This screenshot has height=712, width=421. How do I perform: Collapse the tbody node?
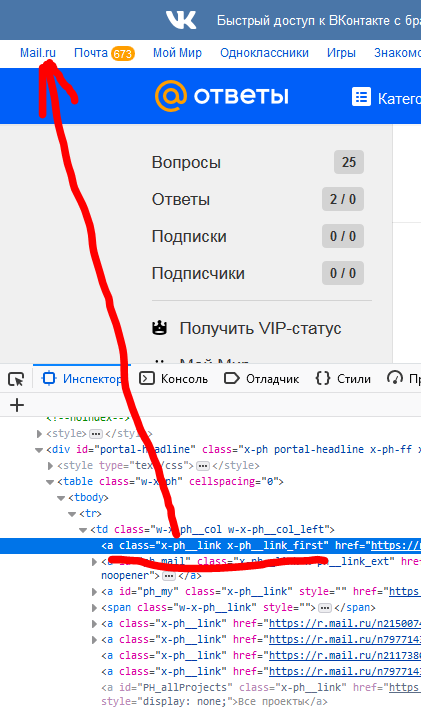click(x=61, y=498)
